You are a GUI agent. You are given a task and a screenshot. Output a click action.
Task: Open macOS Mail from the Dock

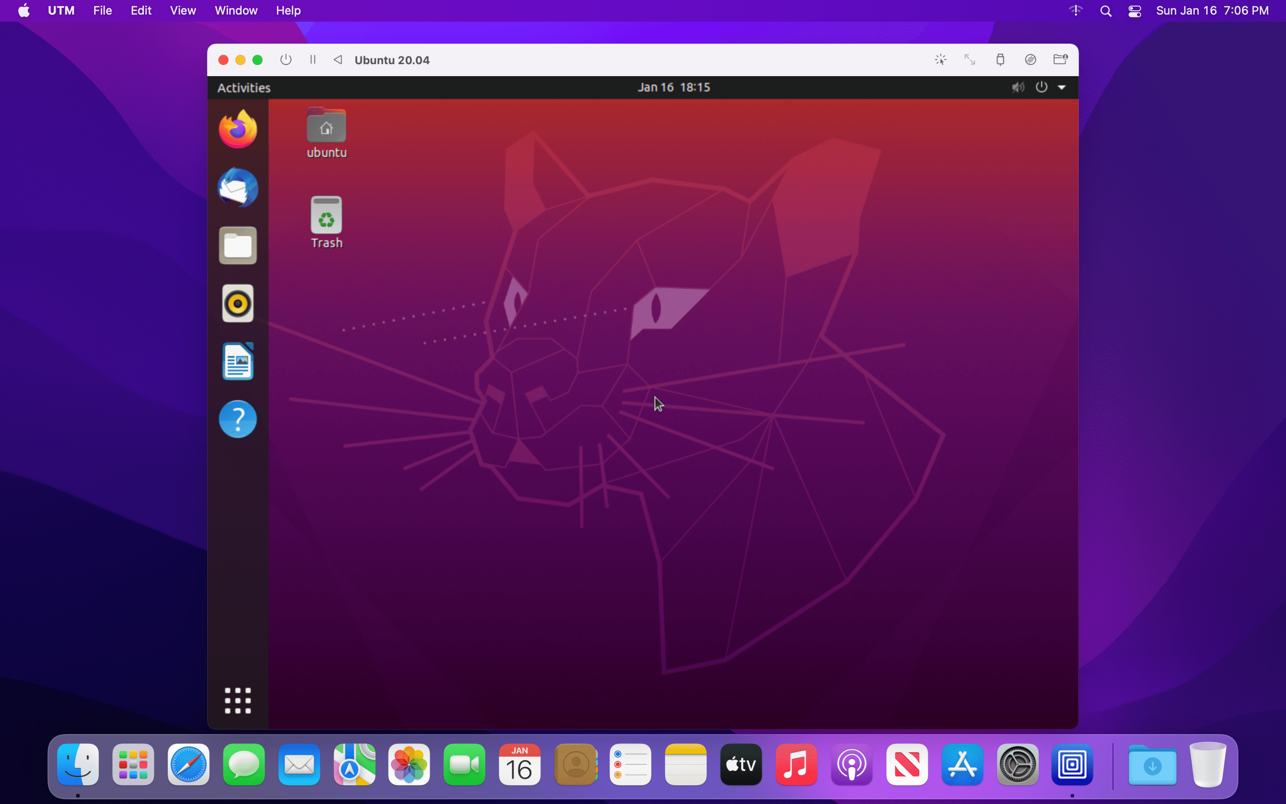(x=299, y=765)
